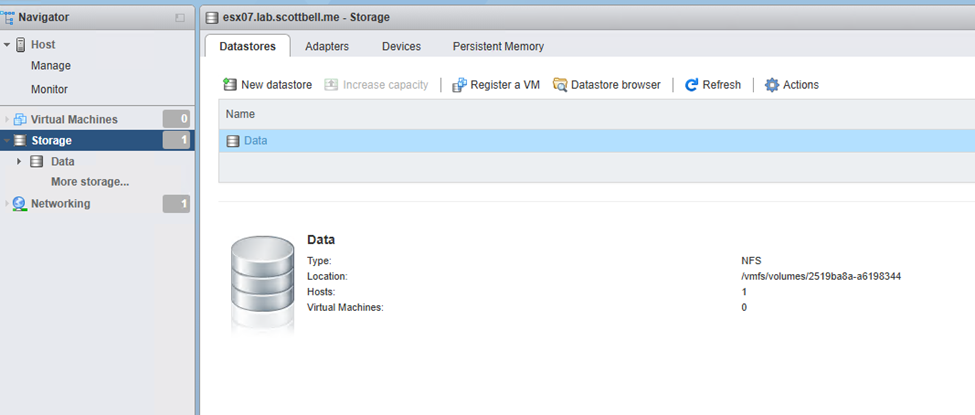Minimize the Navigator panel using collapse icon
Image resolution: width=975 pixels, height=415 pixels.
(180, 18)
